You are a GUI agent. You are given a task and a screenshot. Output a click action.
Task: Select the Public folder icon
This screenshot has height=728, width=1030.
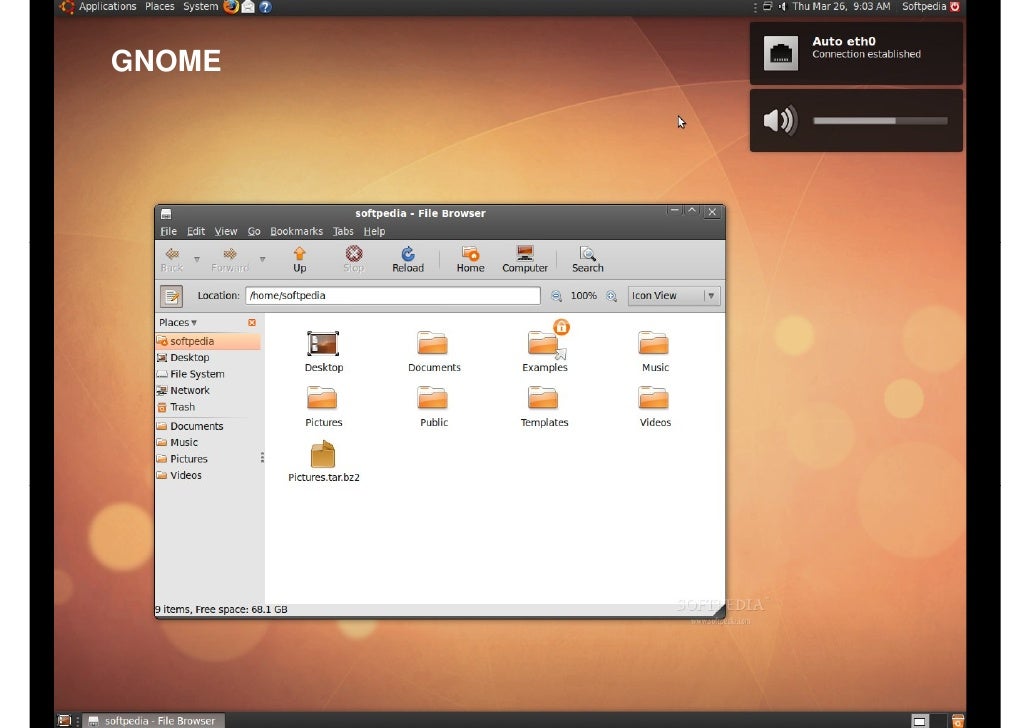point(432,398)
